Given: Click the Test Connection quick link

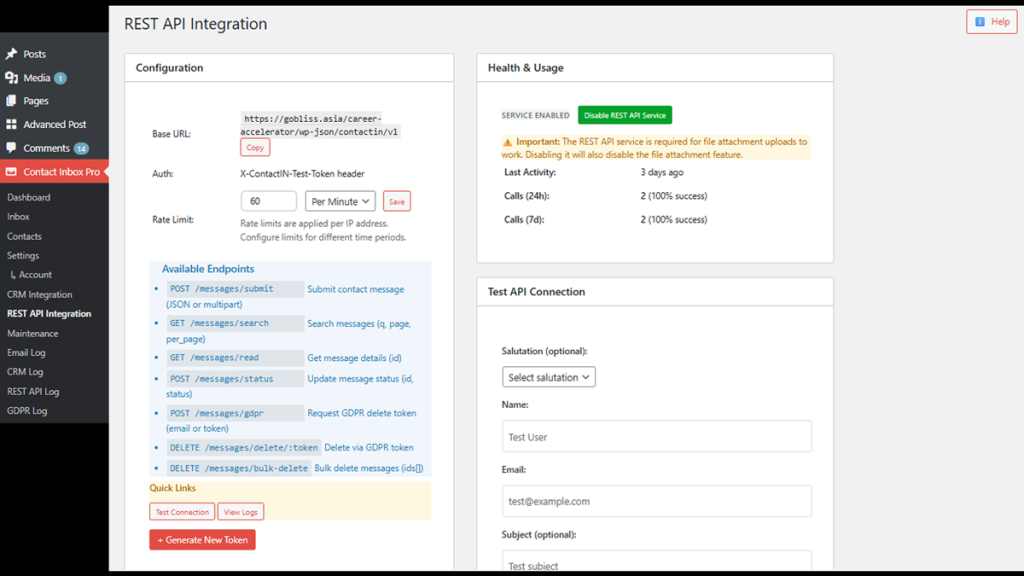Looking at the screenshot, I should [182, 512].
